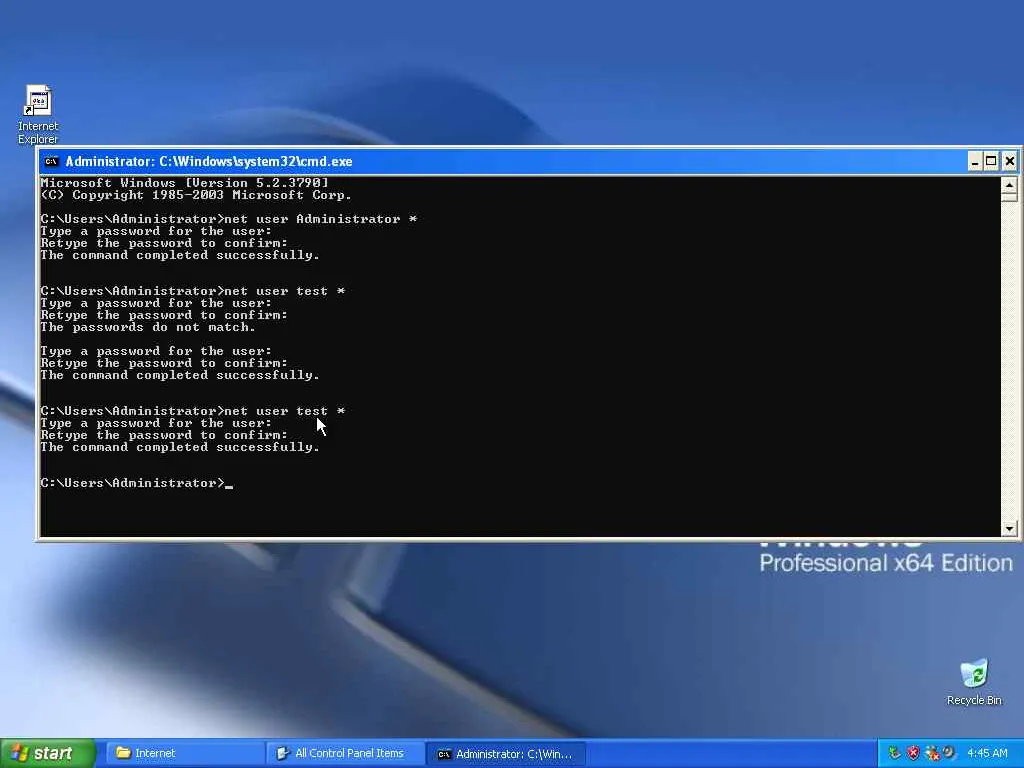The height and width of the screenshot is (768, 1024).
Task: Click the console scrollbar up arrow
Action: [x=1009, y=185]
